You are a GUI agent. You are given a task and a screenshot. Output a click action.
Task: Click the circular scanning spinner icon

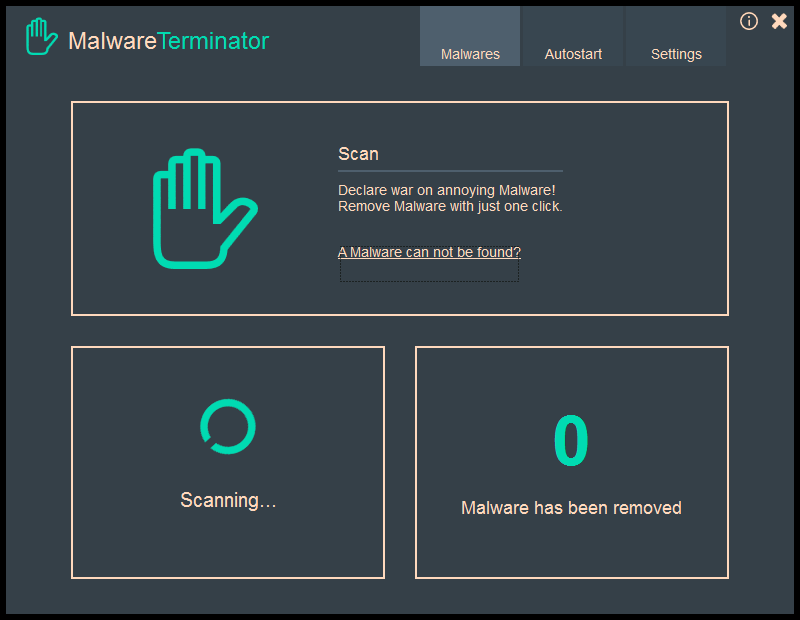tap(228, 427)
